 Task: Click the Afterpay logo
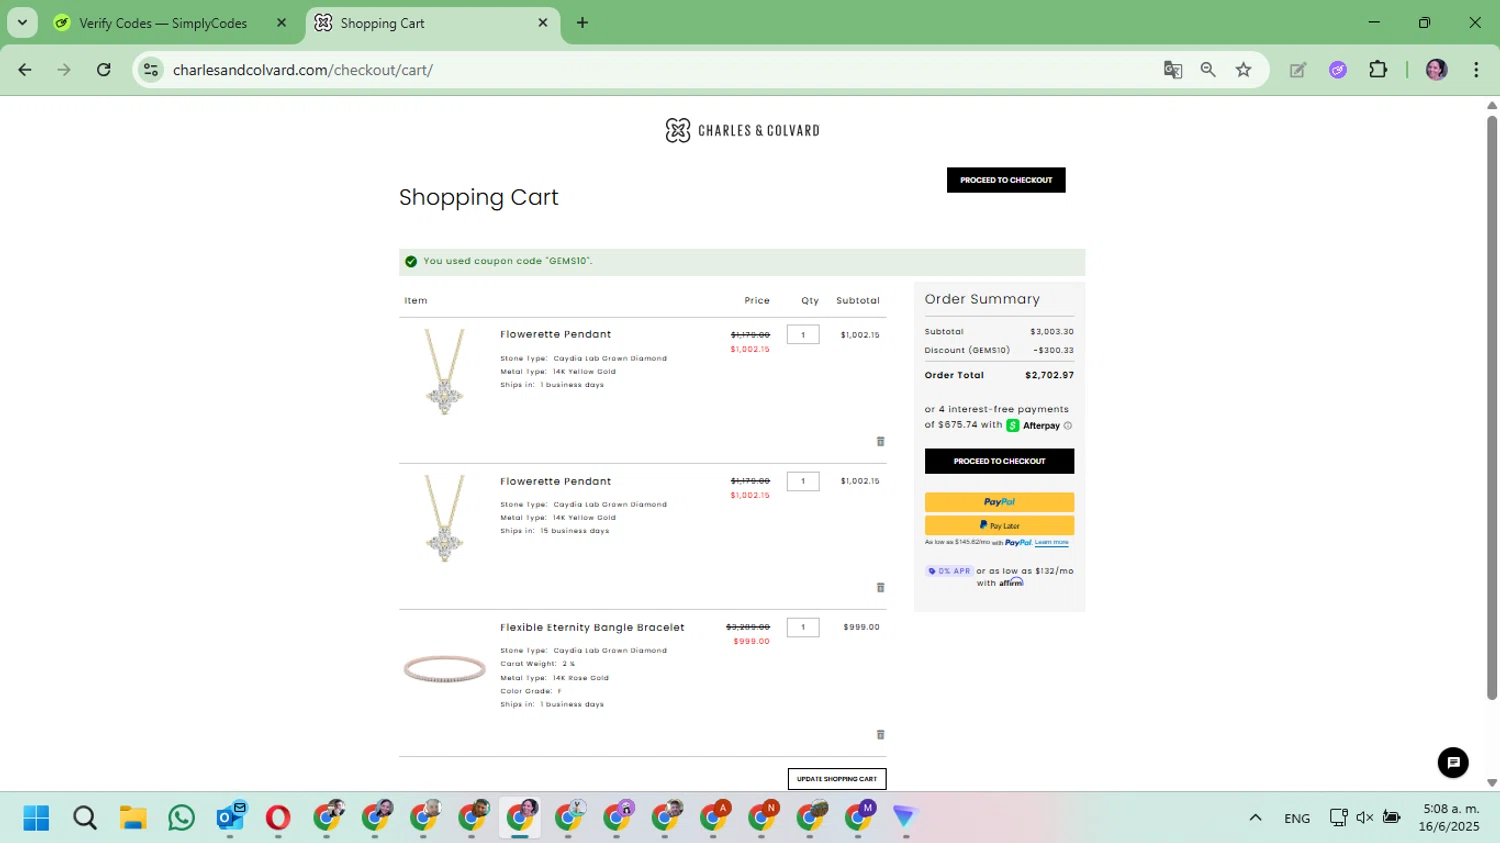[1034, 425]
